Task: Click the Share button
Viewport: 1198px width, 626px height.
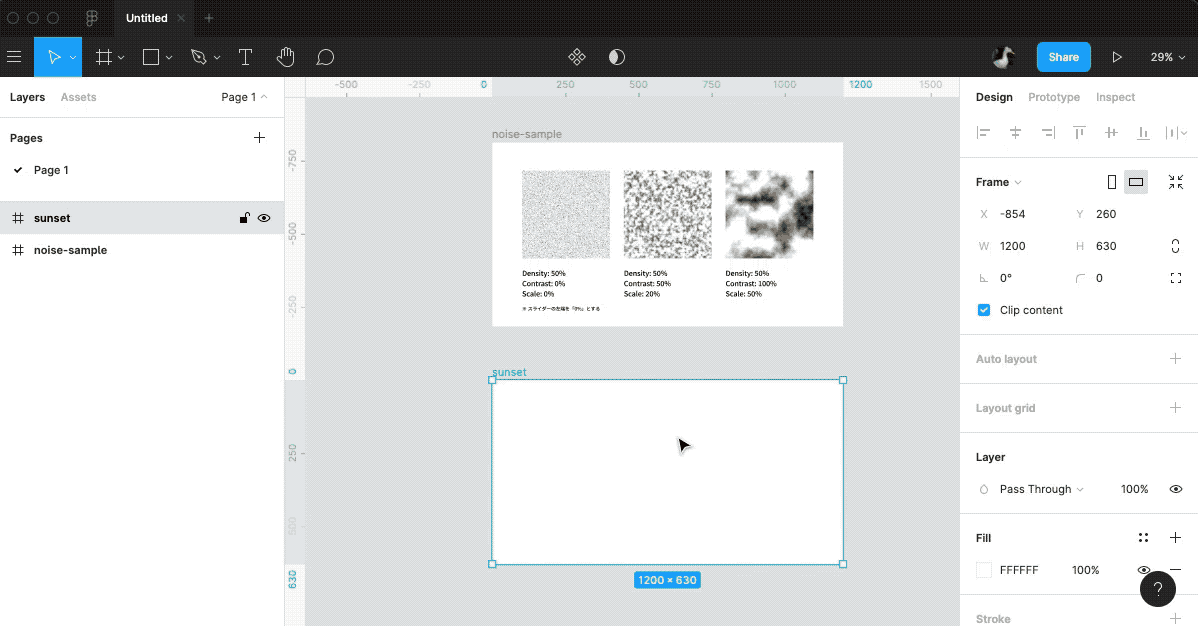Action: point(1064,57)
